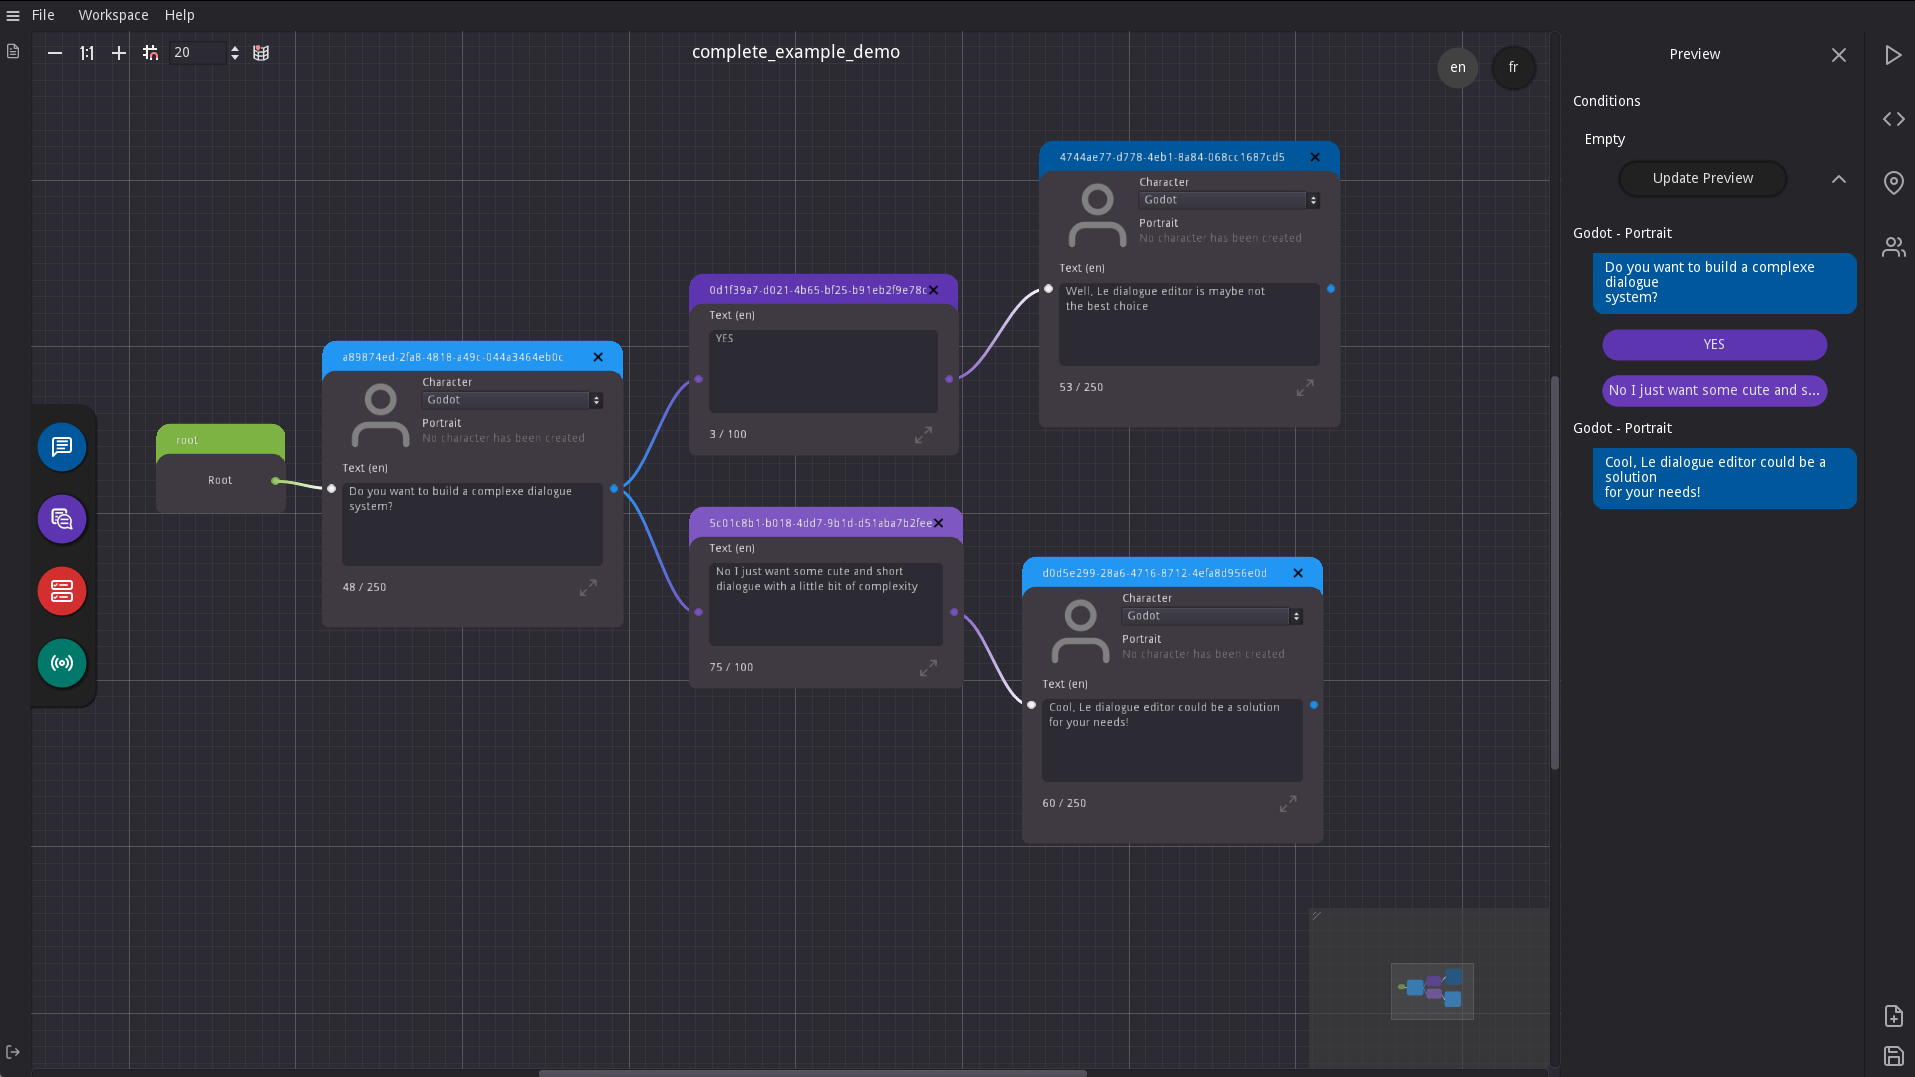The width and height of the screenshot is (1915, 1077).
Task: Open the Help menu
Action: coord(180,15)
